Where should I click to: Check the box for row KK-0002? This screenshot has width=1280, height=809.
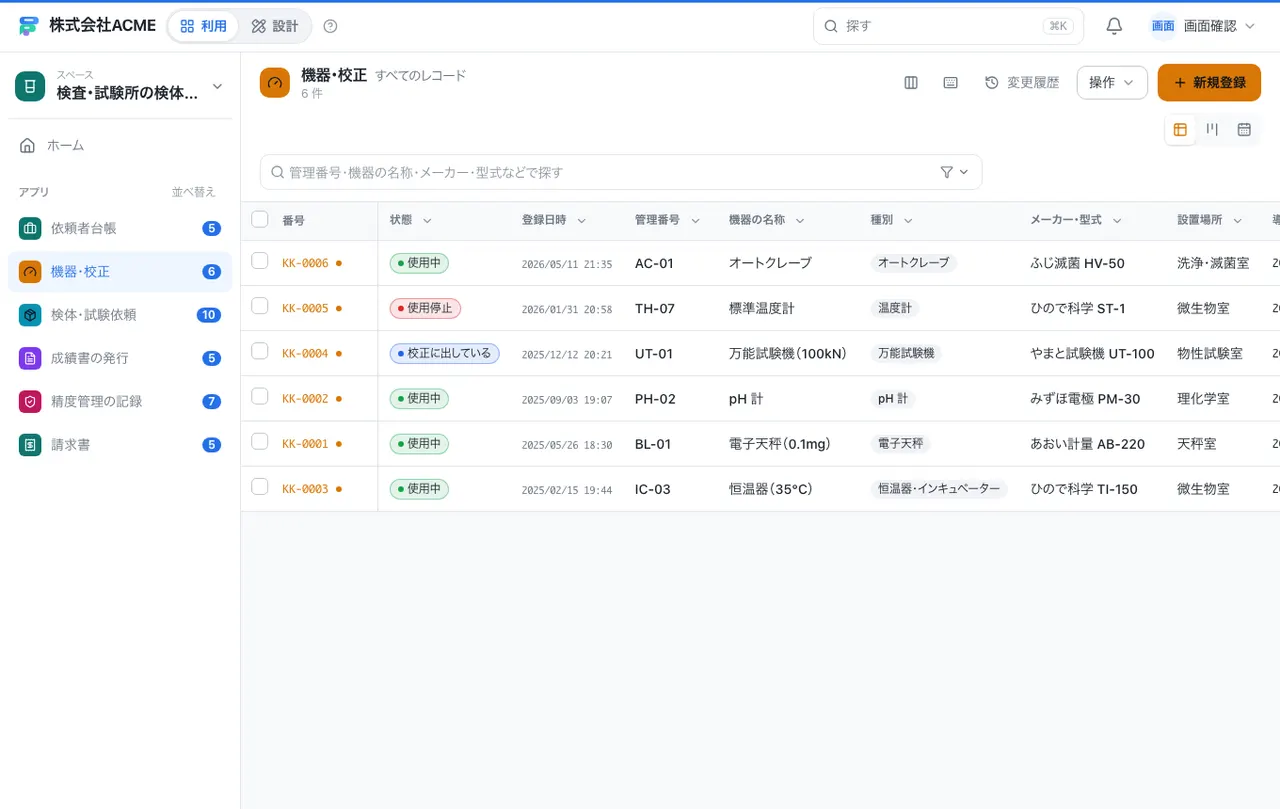(x=260, y=396)
